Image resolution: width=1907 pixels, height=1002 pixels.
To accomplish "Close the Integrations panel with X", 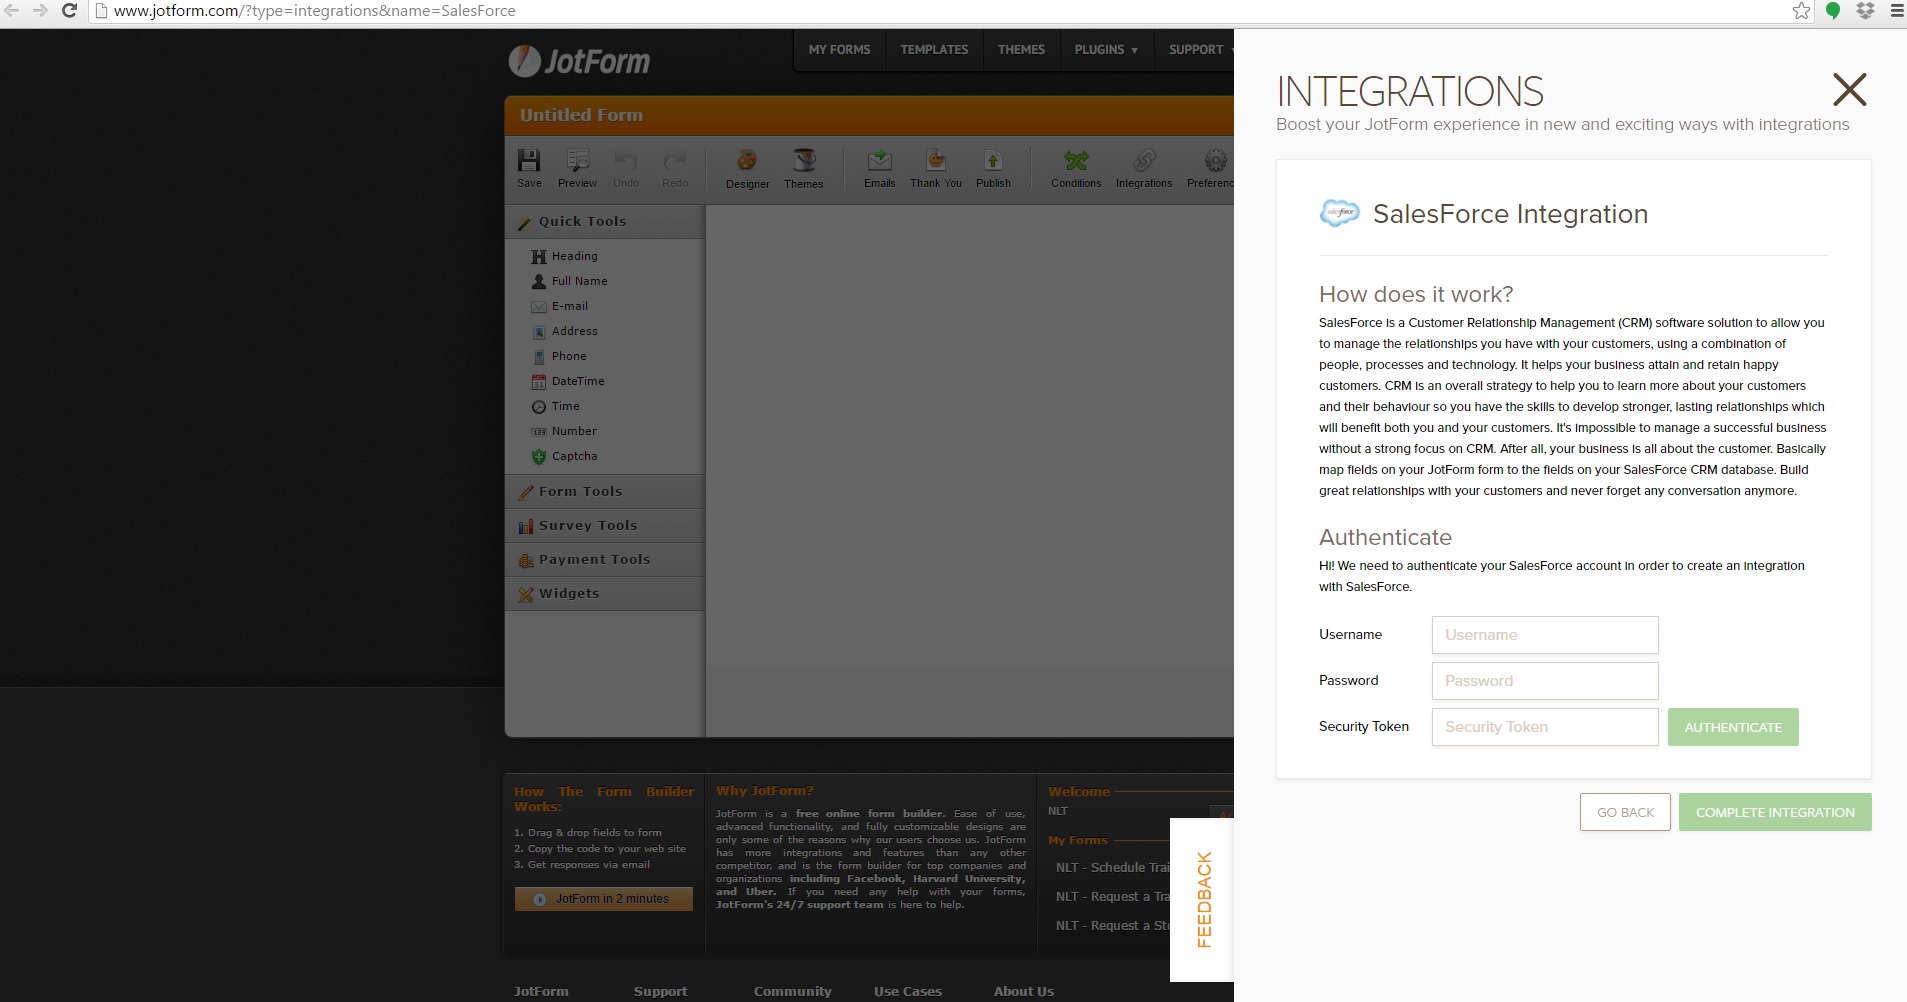I will 1849,90.
